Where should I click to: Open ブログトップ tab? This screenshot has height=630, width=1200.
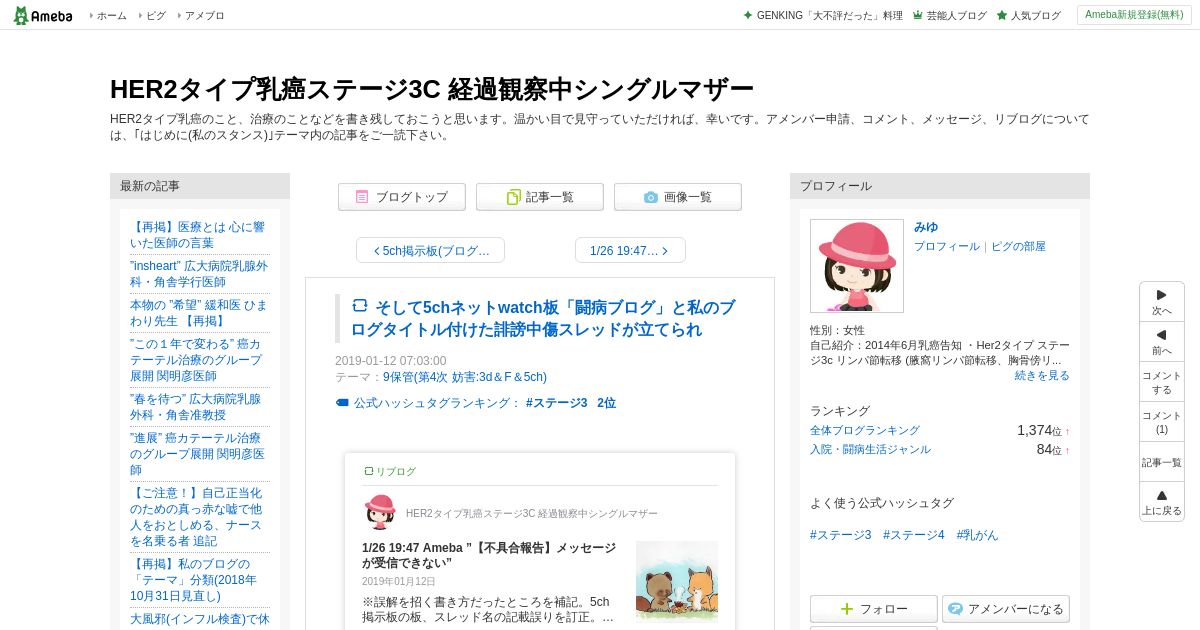point(402,197)
